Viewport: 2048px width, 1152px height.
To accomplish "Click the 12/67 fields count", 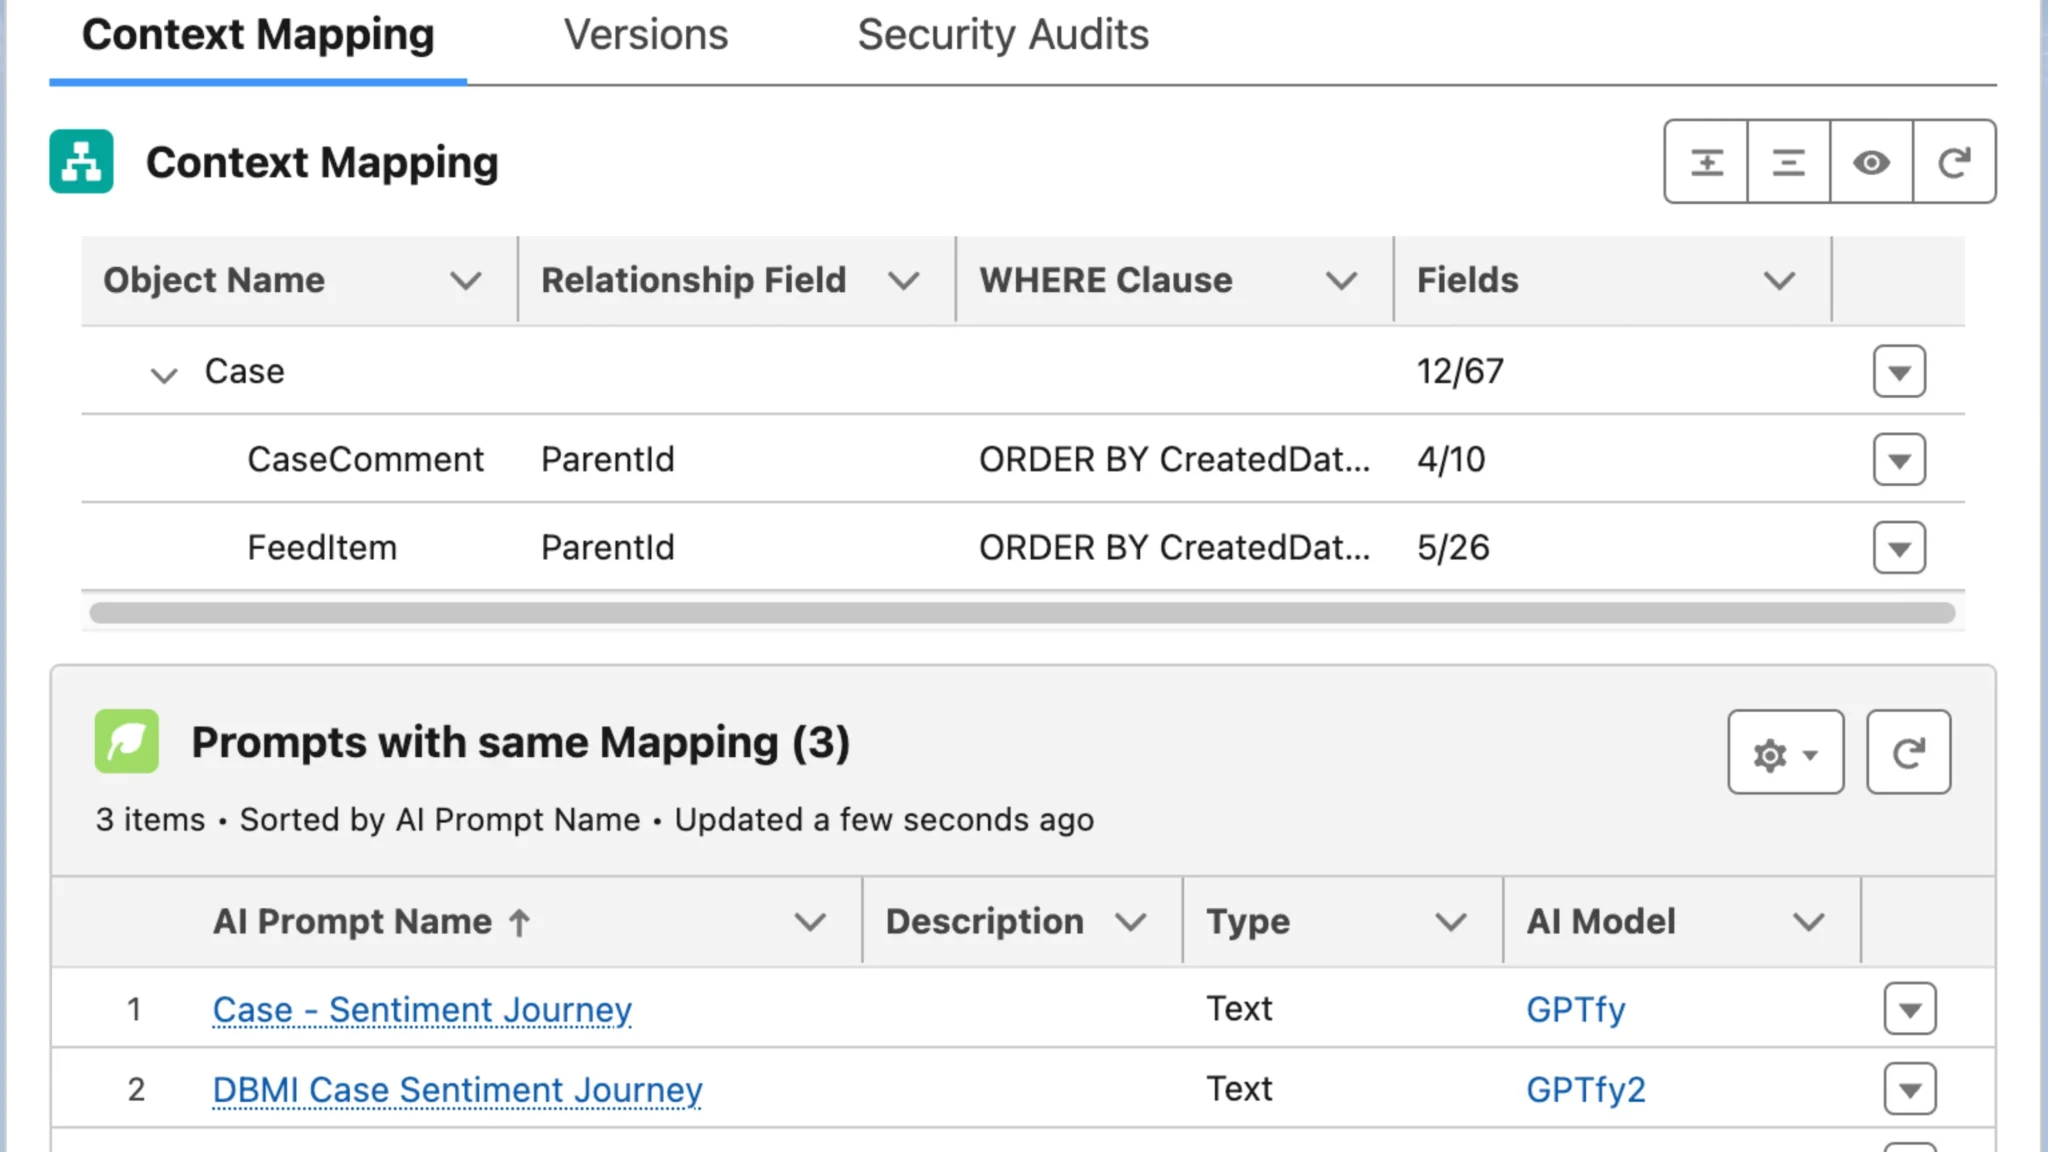I will (x=1460, y=372).
